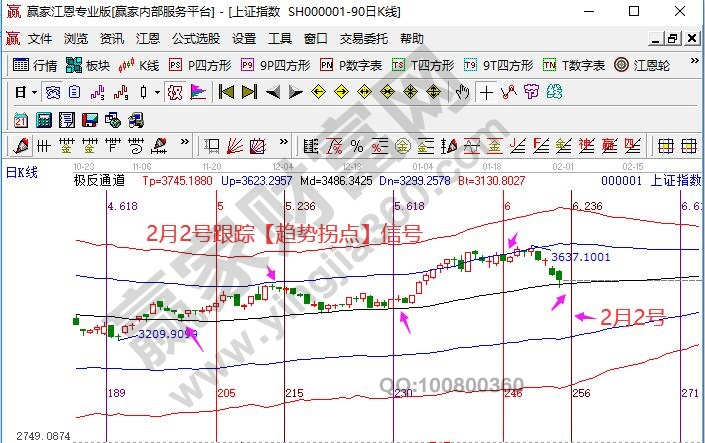705x443 pixels.
Task: Open the 板块 sector view
Action: click(88, 65)
